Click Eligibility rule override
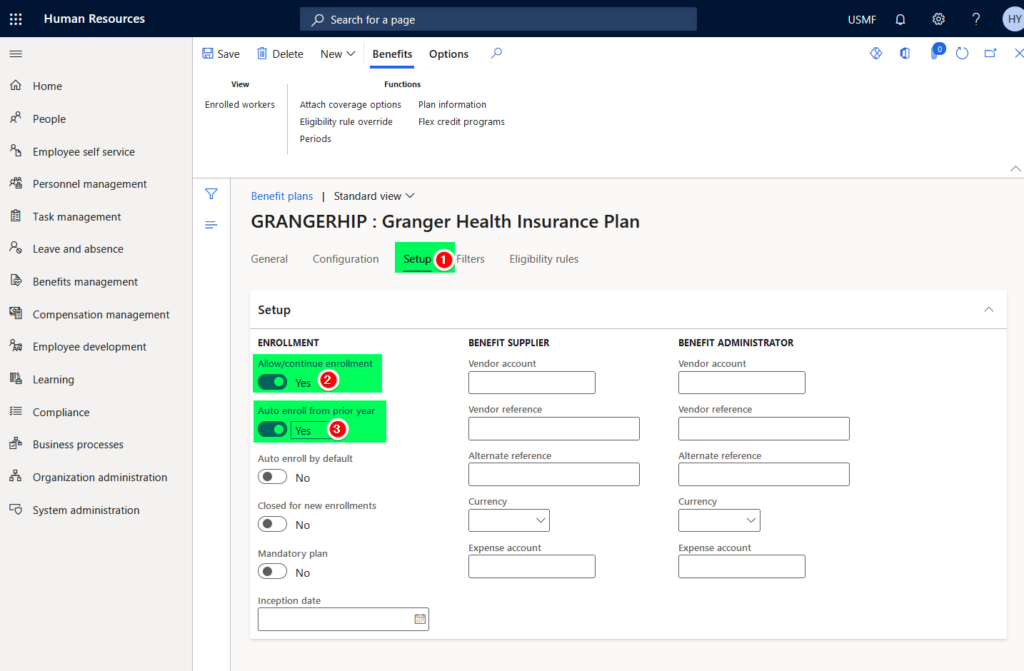Viewport: 1024px width, 671px height. 346,122
